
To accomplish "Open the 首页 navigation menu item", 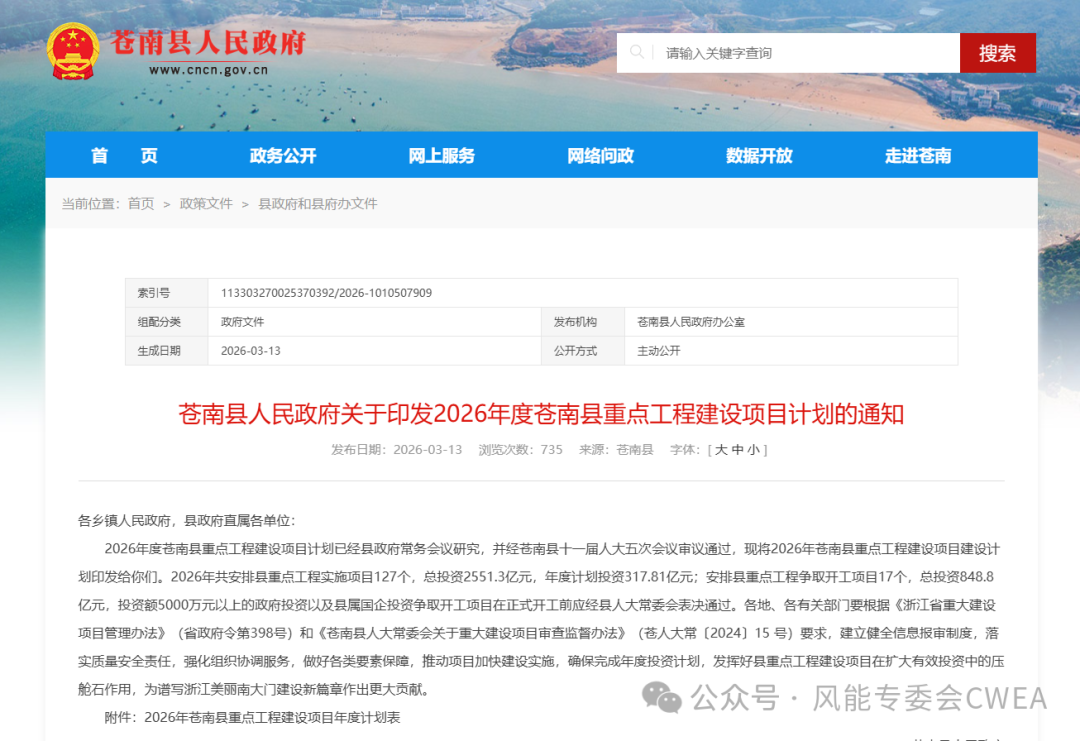I will (x=124, y=156).
